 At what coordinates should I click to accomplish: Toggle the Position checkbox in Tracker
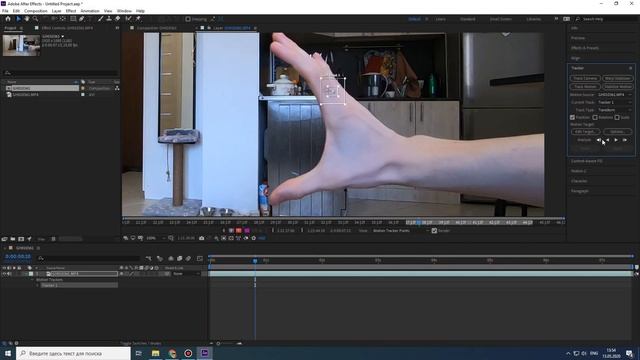click(x=573, y=118)
